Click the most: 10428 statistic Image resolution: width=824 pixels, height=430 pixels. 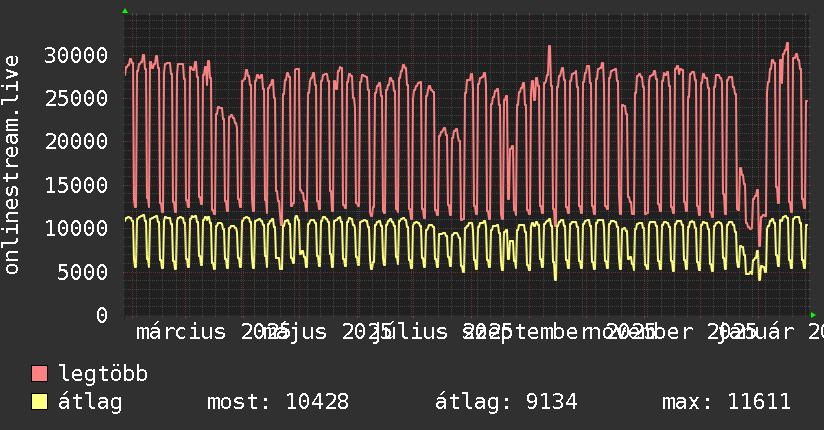pos(278,402)
